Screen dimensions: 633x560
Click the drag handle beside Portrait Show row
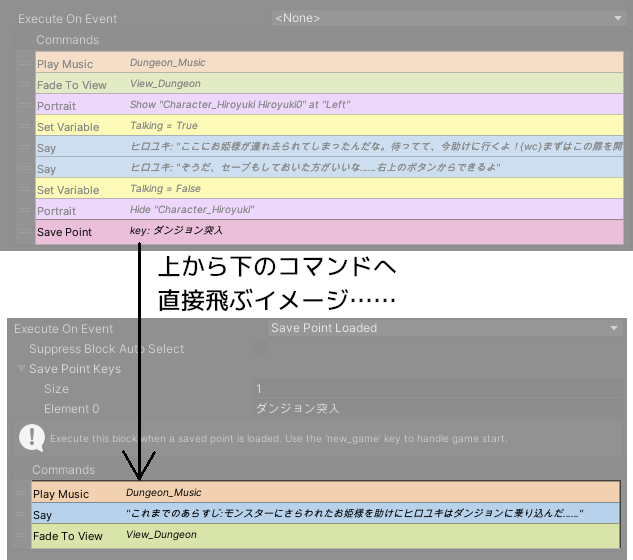click(25, 105)
